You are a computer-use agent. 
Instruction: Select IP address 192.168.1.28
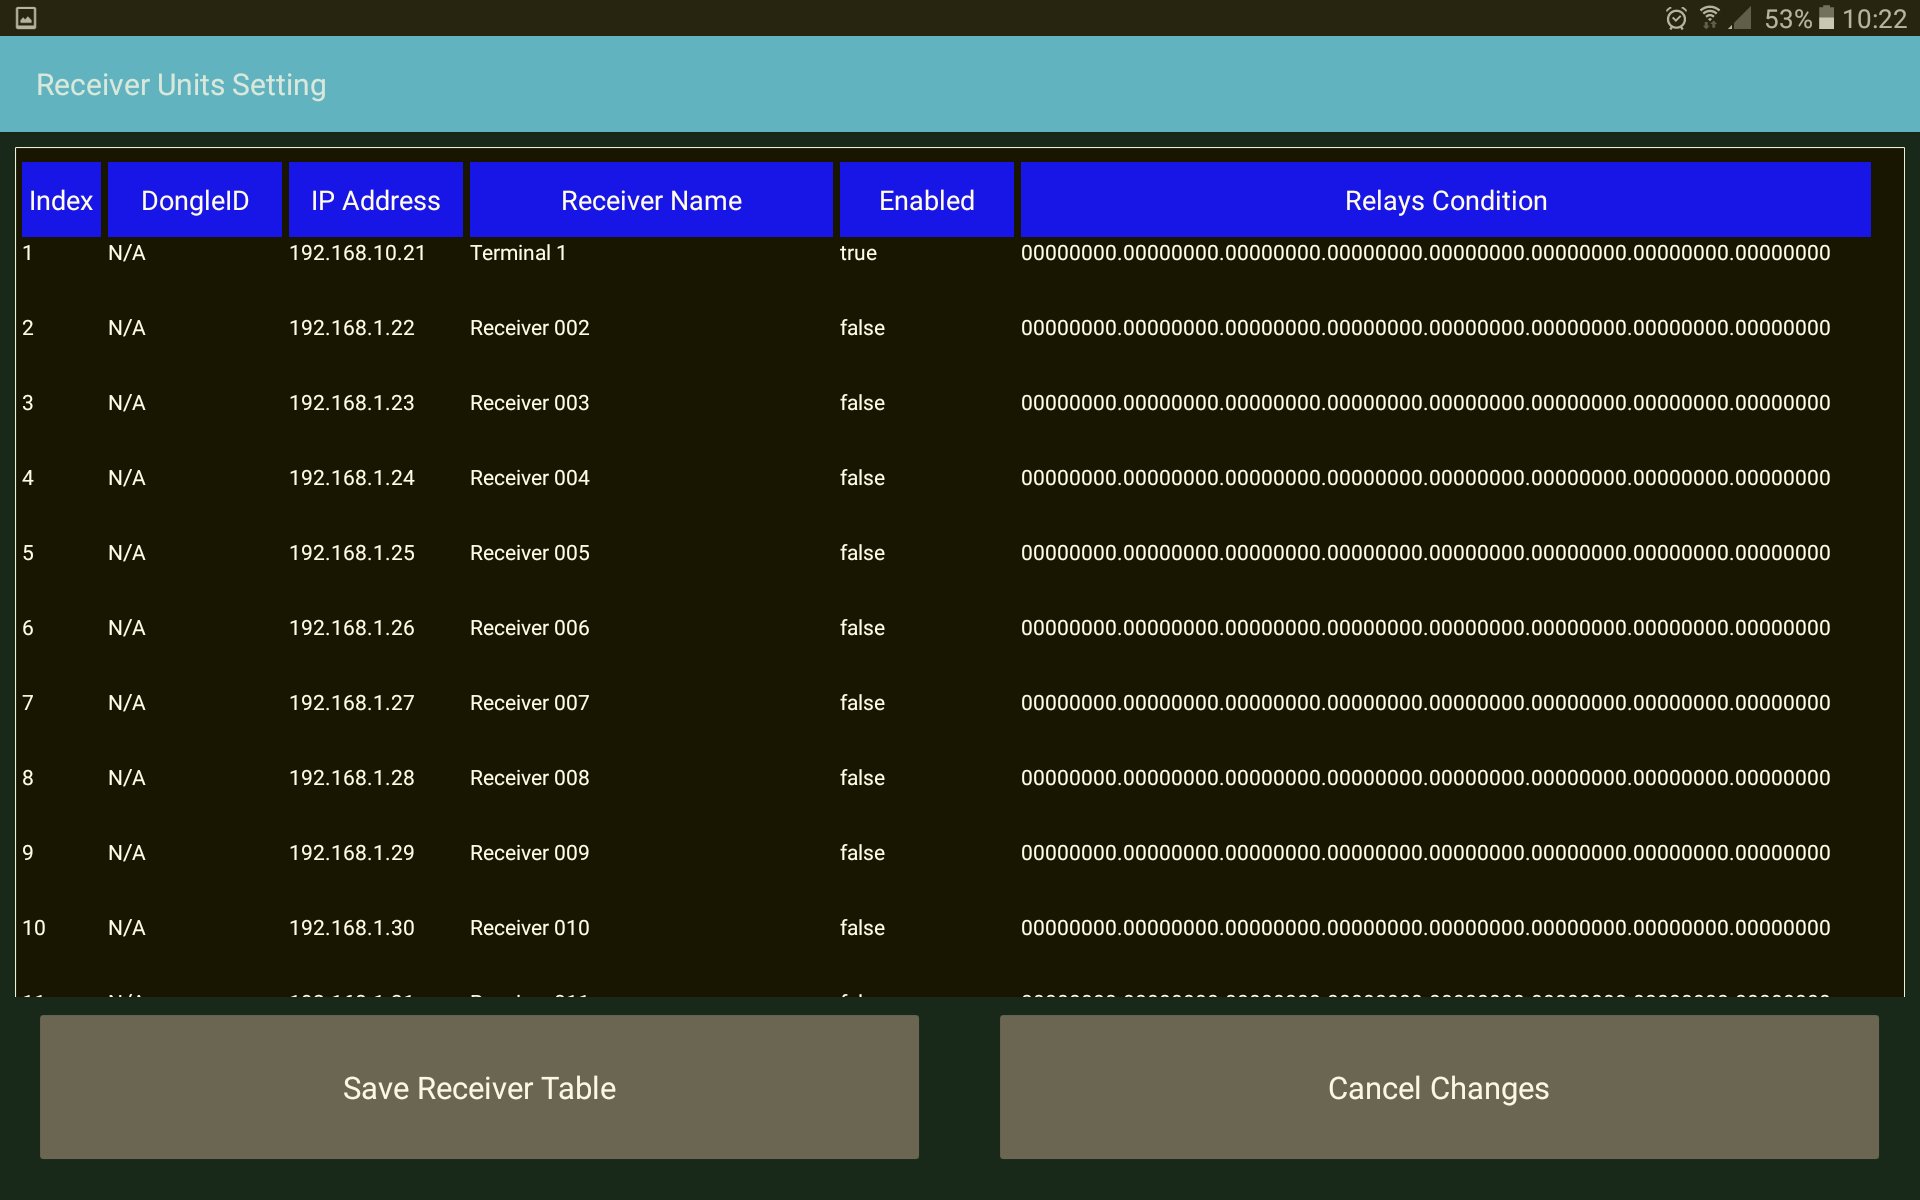point(352,778)
